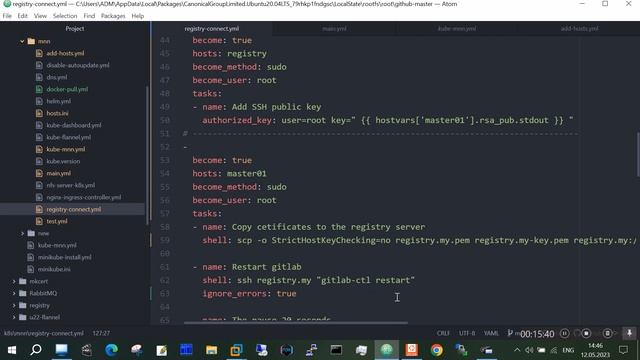
Task: Open Windows taskbar search
Action: tap(36, 350)
